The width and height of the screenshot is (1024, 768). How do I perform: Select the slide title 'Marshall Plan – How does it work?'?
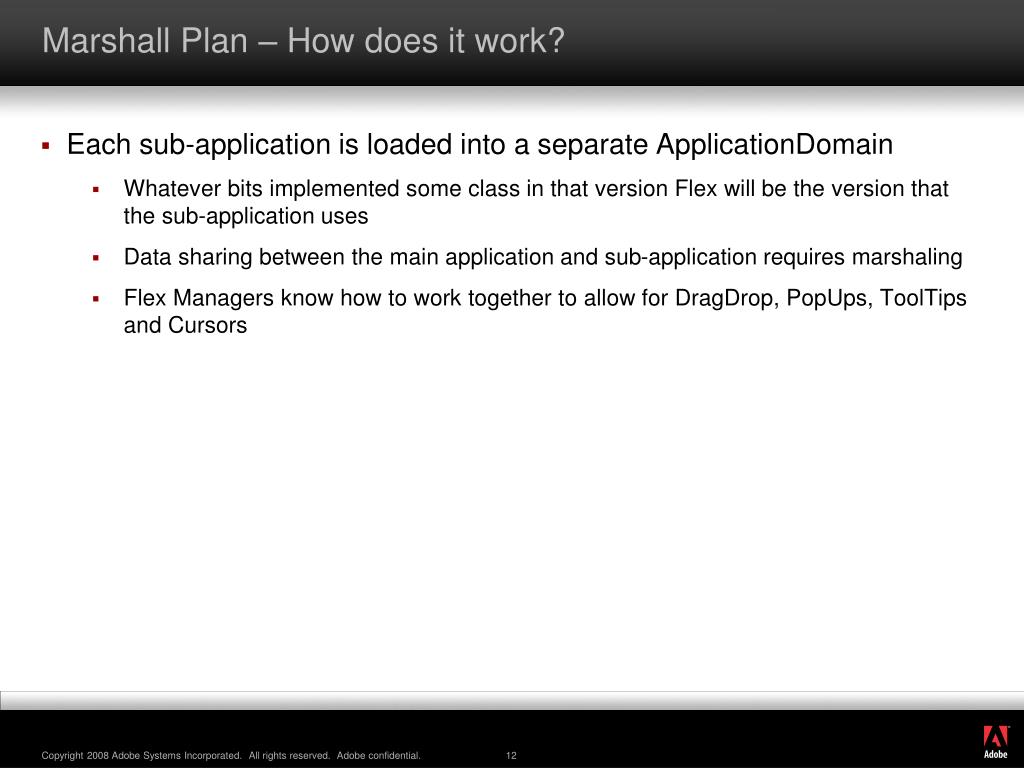click(x=303, y=41)
